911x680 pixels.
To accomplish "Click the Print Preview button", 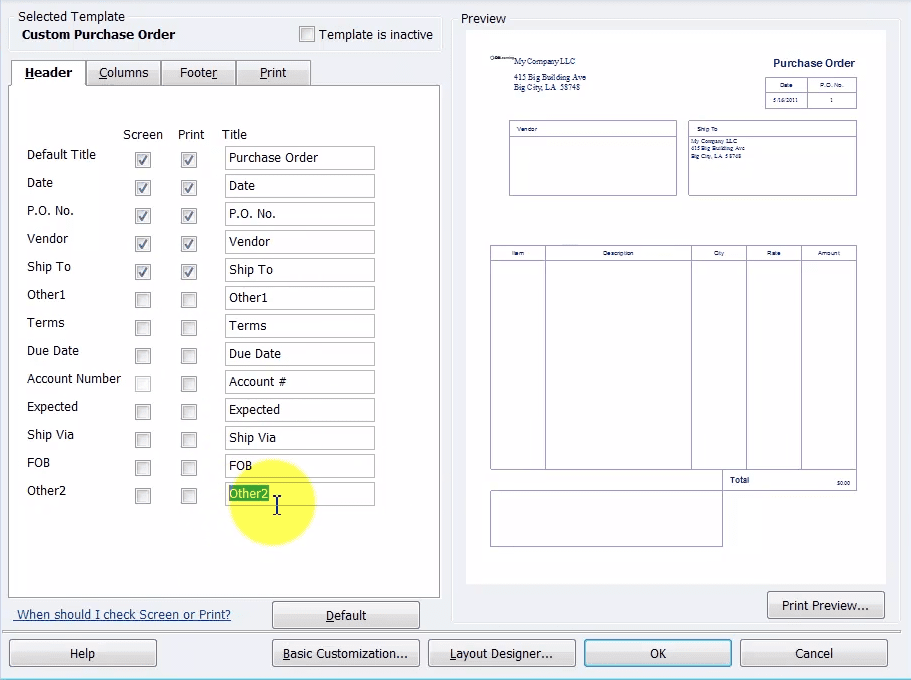I will [x=825, y=605].
